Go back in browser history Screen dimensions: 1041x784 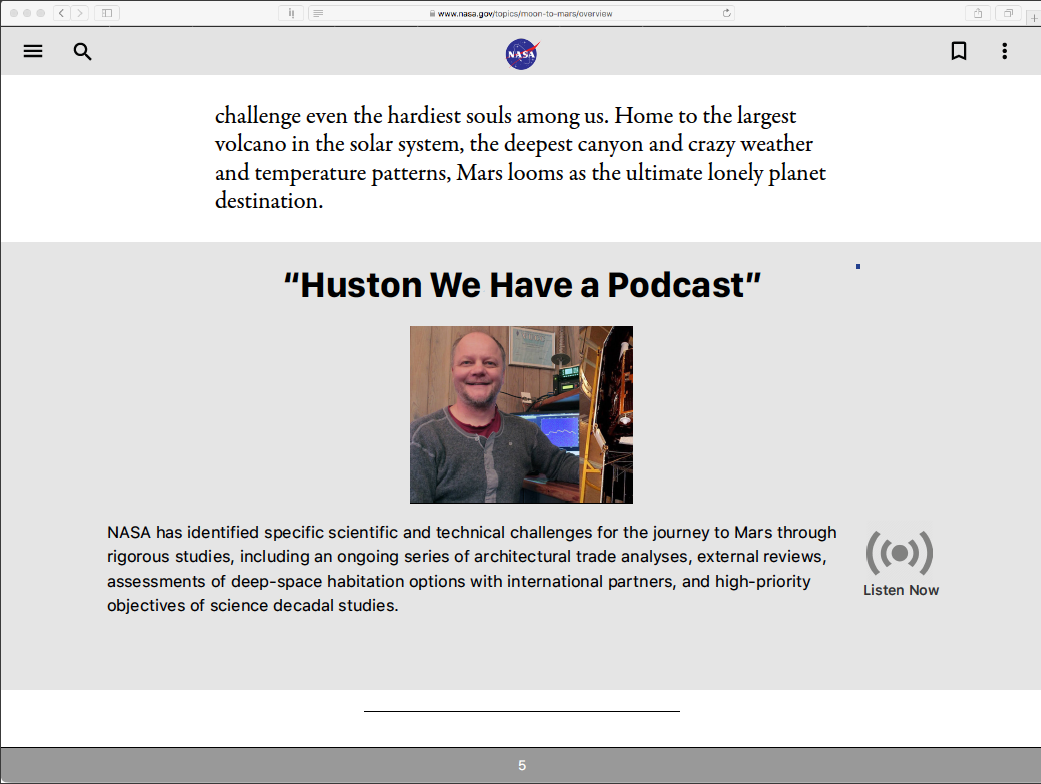62,13
